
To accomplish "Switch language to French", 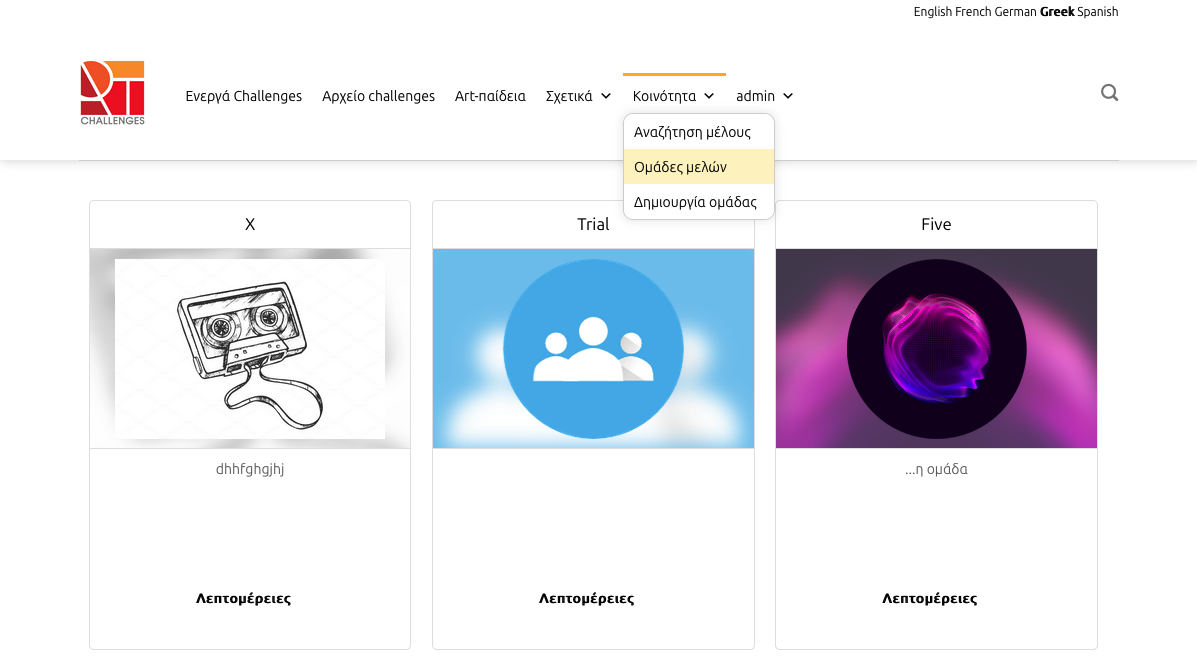I will coord(973,12).
